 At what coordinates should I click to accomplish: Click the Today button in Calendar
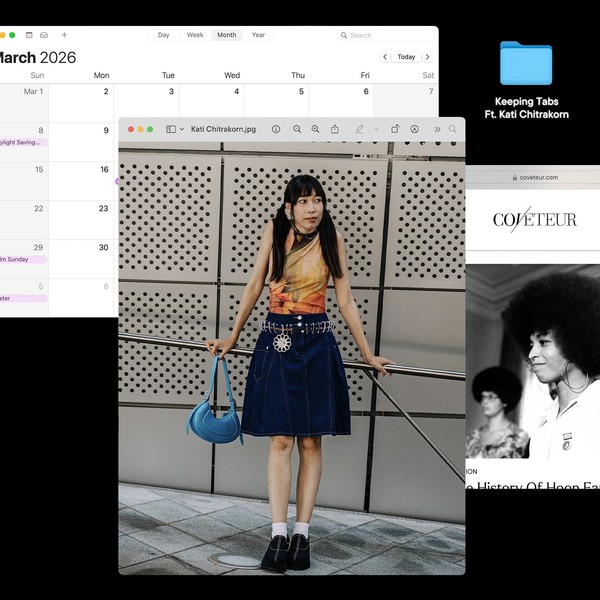pos(406,57)
